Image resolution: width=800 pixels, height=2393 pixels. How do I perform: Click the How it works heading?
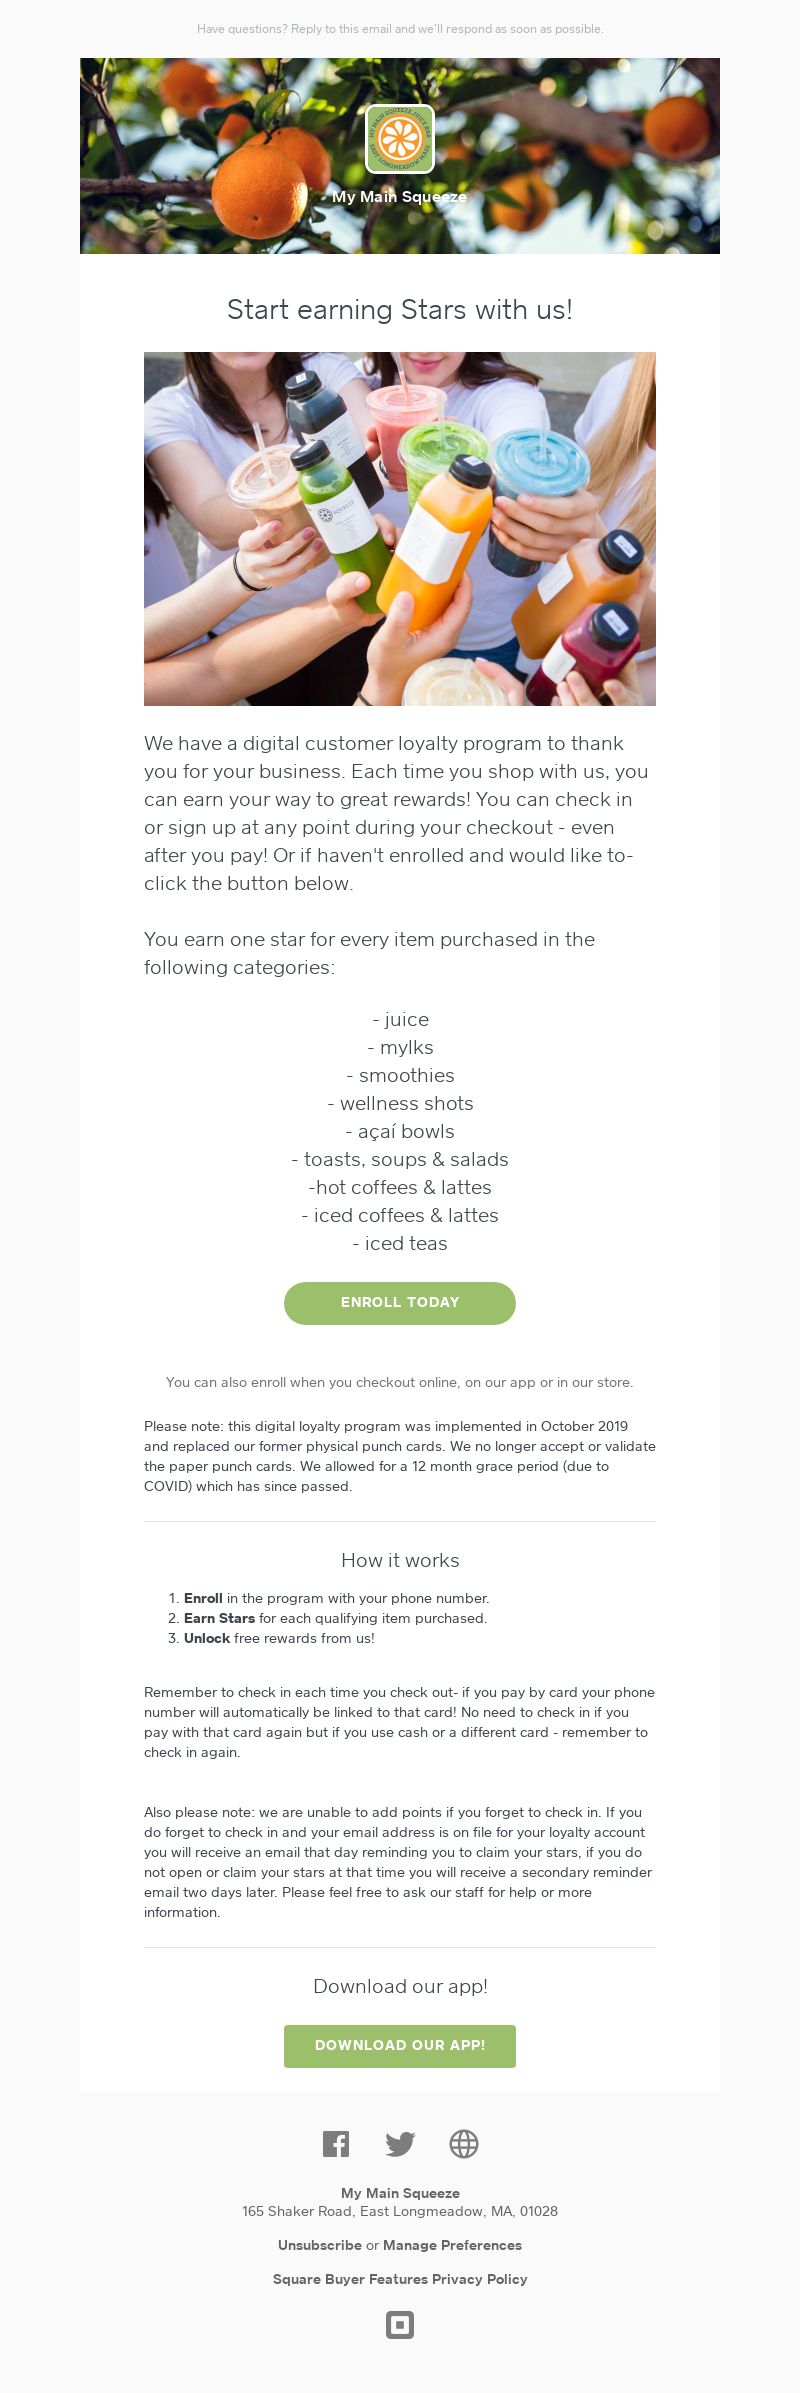click(x=400, y=1560)
